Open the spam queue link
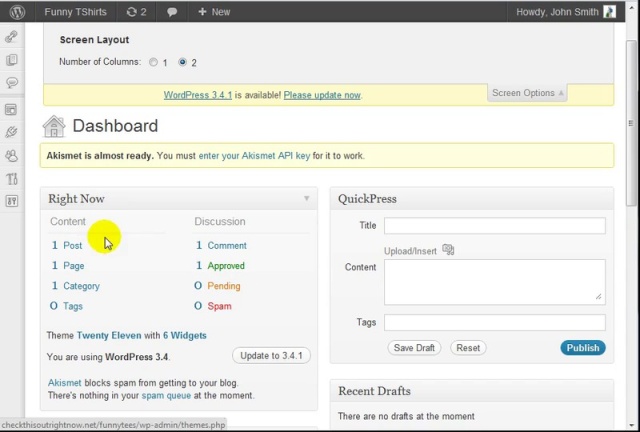 tap(166, 396)
